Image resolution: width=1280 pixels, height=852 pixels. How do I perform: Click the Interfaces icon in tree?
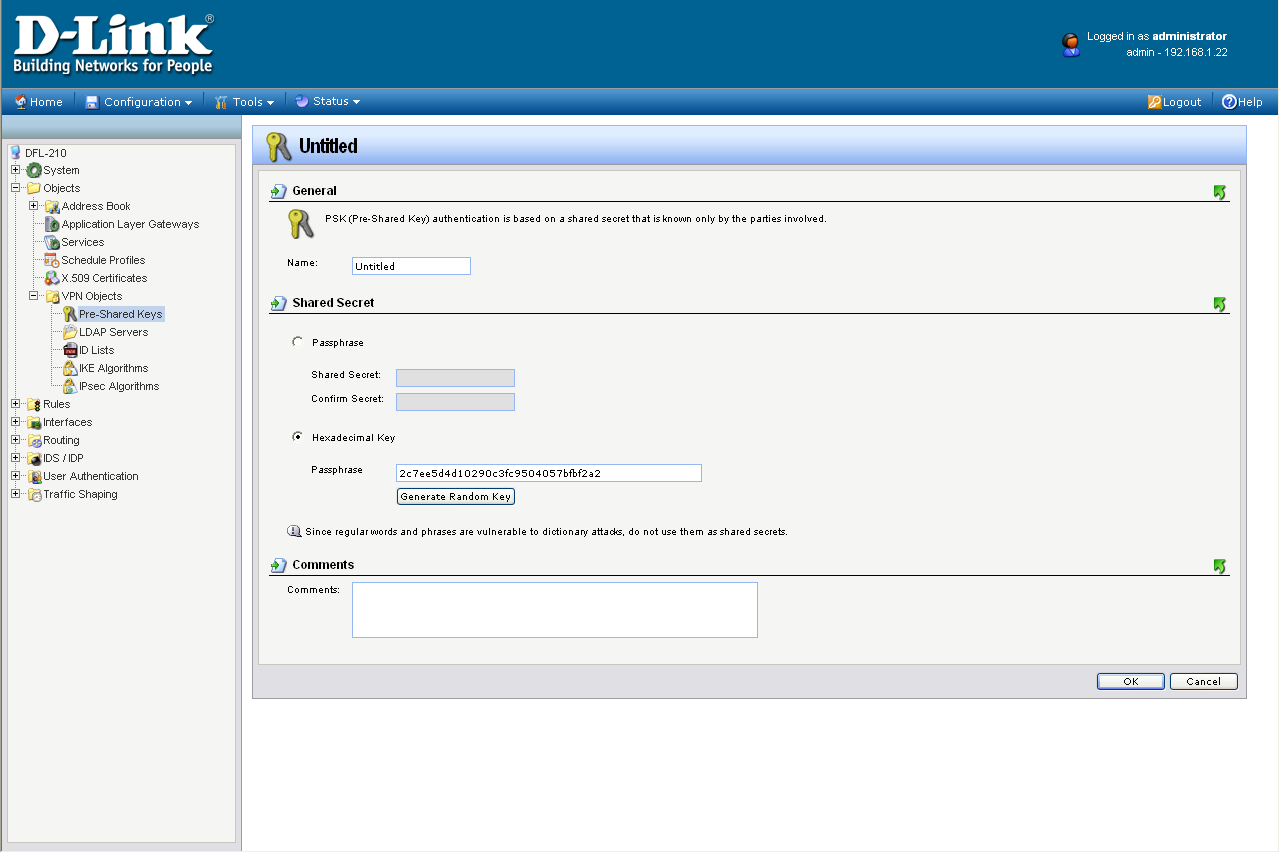34,422
